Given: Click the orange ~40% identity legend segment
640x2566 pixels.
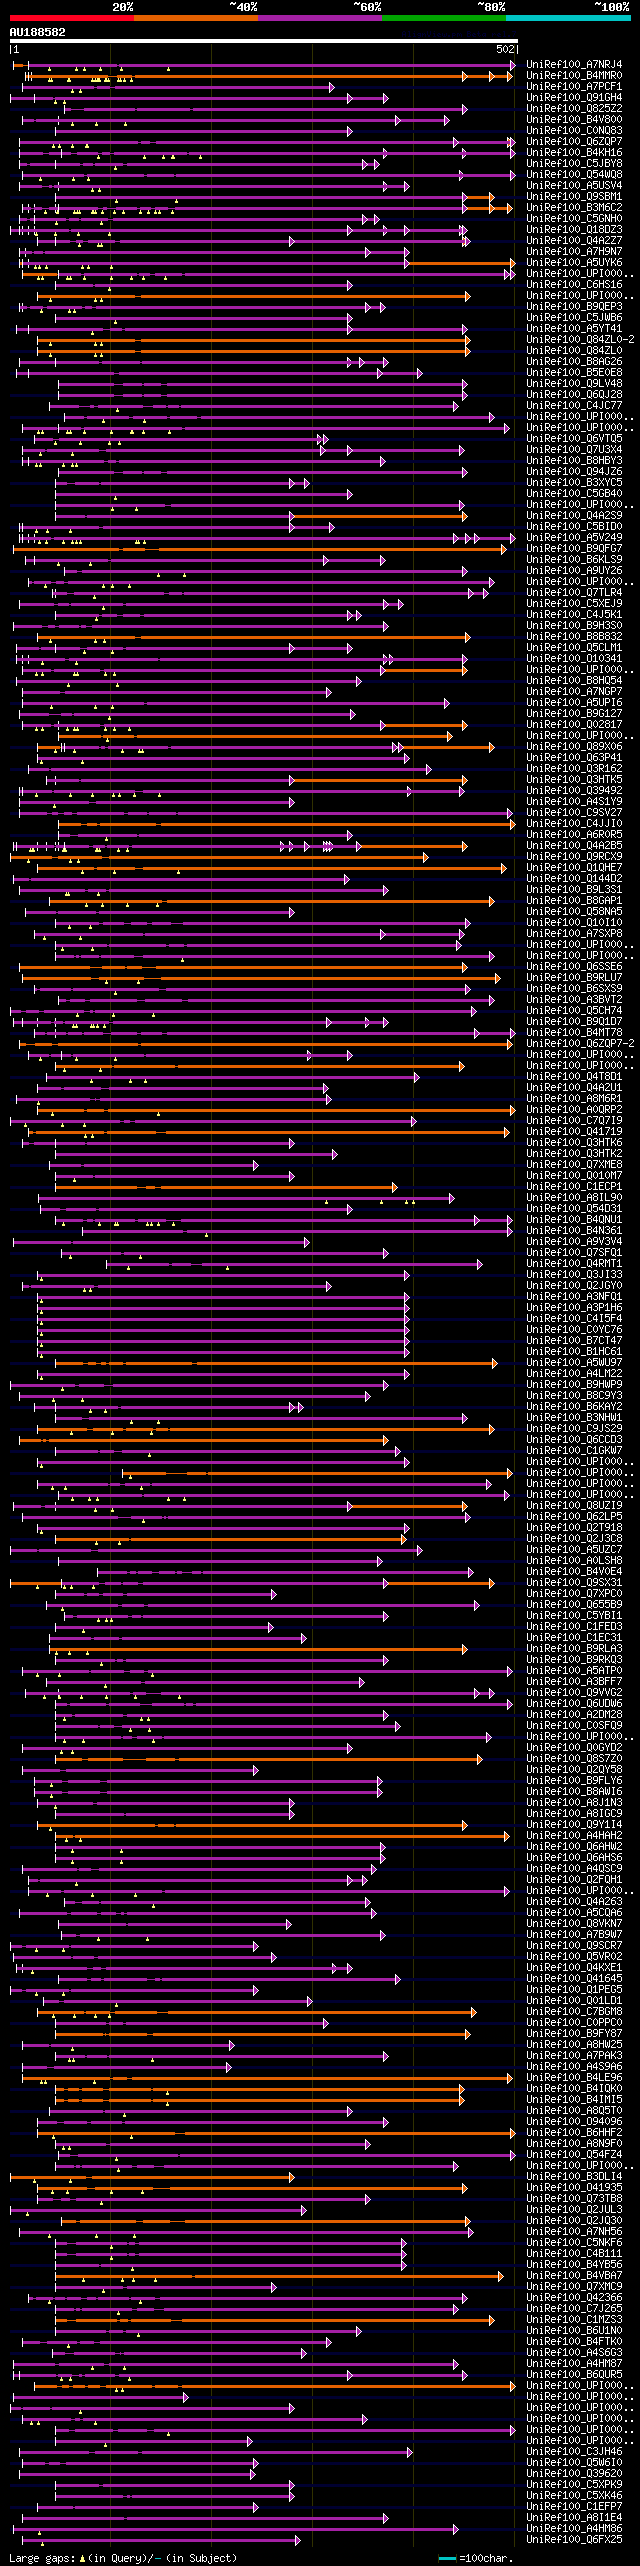Looking at the screenshot, I should tap(196, 18).
